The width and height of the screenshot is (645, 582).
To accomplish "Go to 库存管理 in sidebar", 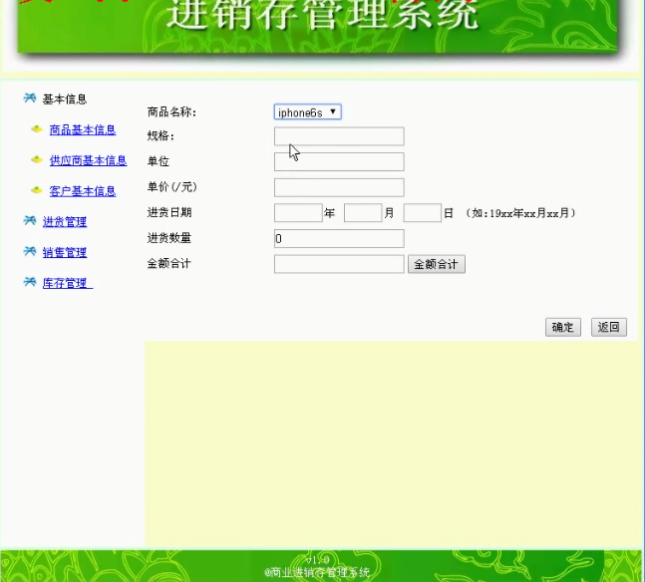I will [x=67, y=283].
